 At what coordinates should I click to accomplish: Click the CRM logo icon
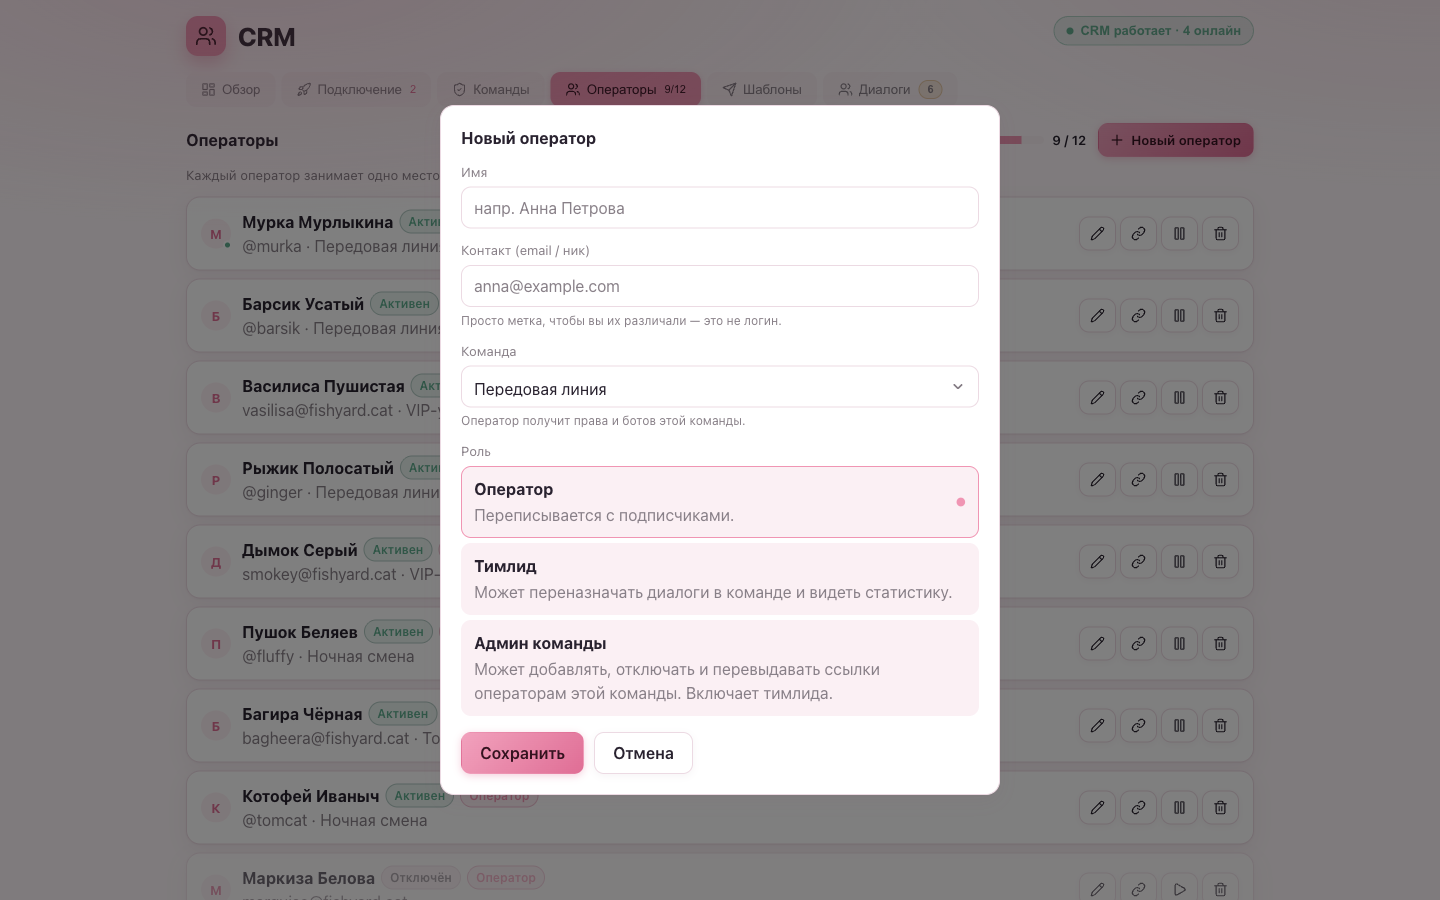click(206, 36)
